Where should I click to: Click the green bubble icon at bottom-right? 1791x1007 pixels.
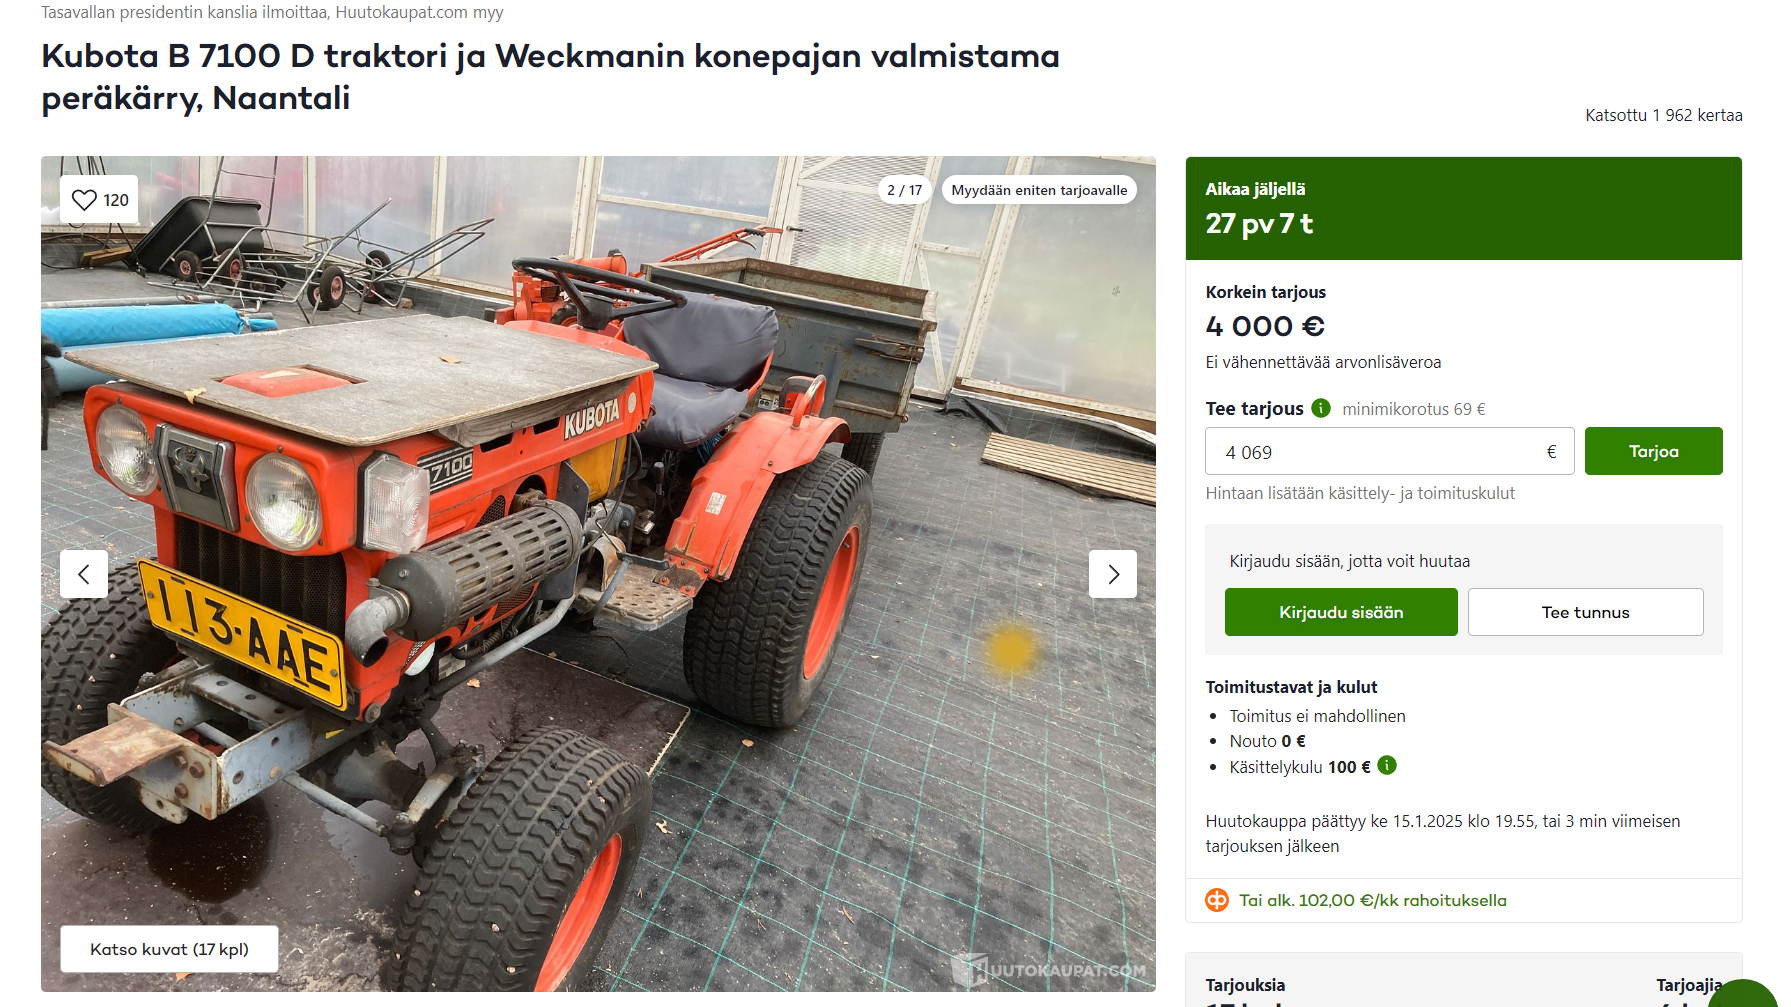1748,993
